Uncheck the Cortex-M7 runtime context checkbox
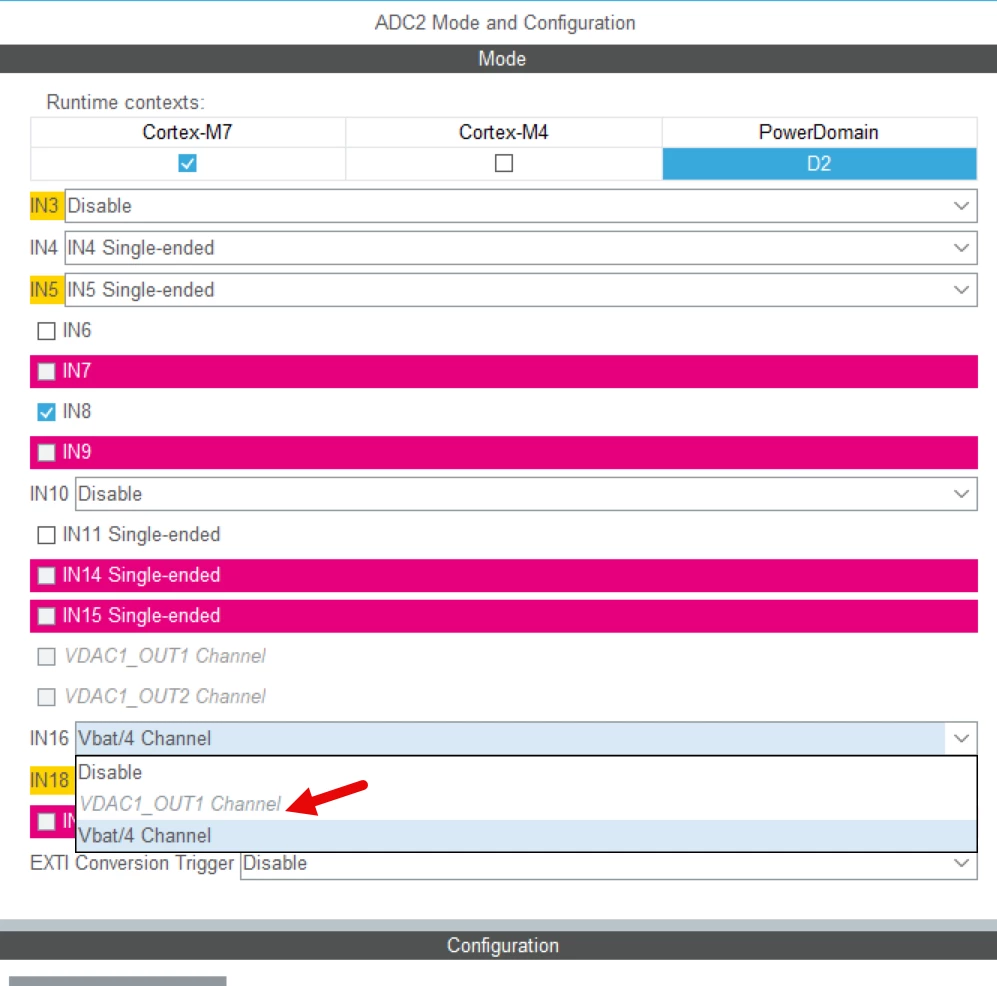 pyautogui.click(x=188, y=163)
